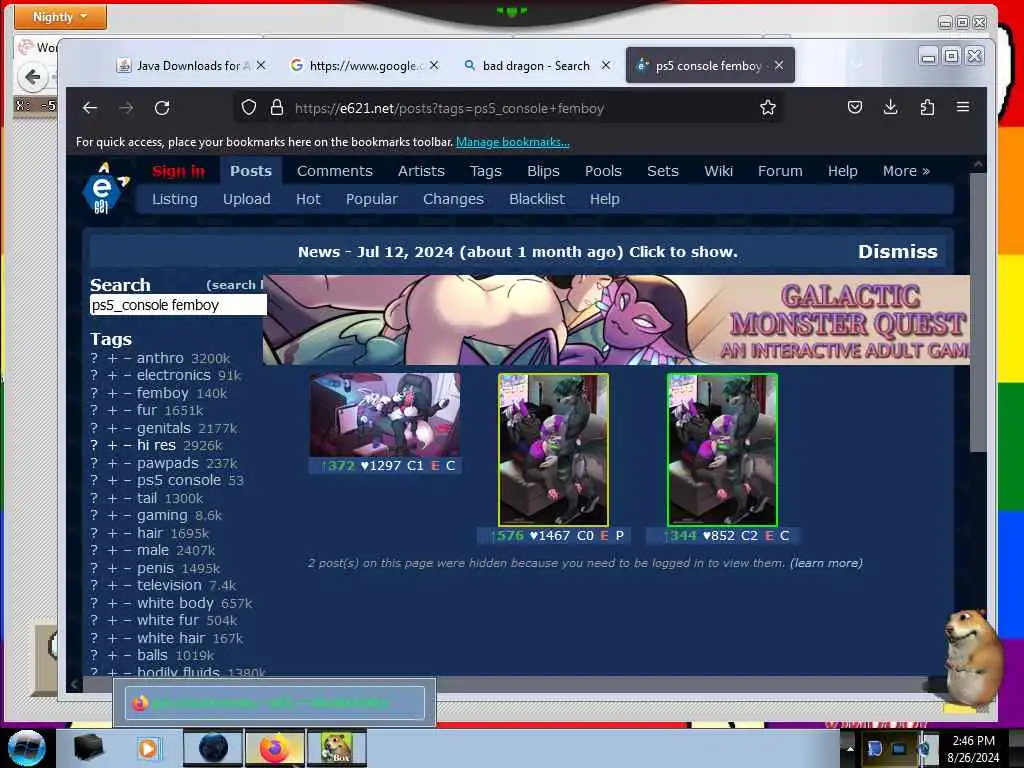This screenshot has height=768, width=1024.
Task: Open the Nightly dropdown menu
Action: [60, 16]
